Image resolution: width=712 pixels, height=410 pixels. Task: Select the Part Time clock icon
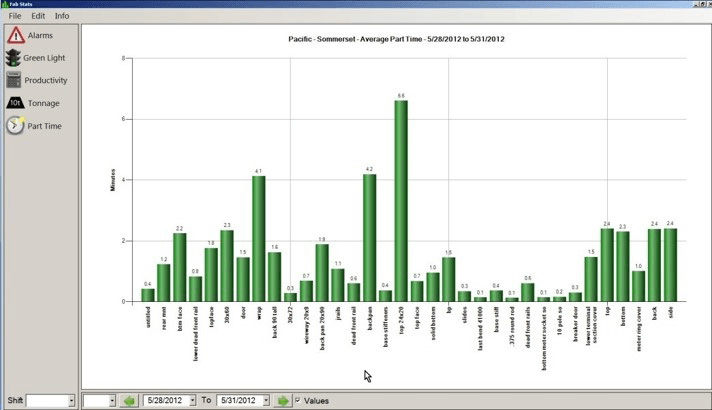(15, 125)
